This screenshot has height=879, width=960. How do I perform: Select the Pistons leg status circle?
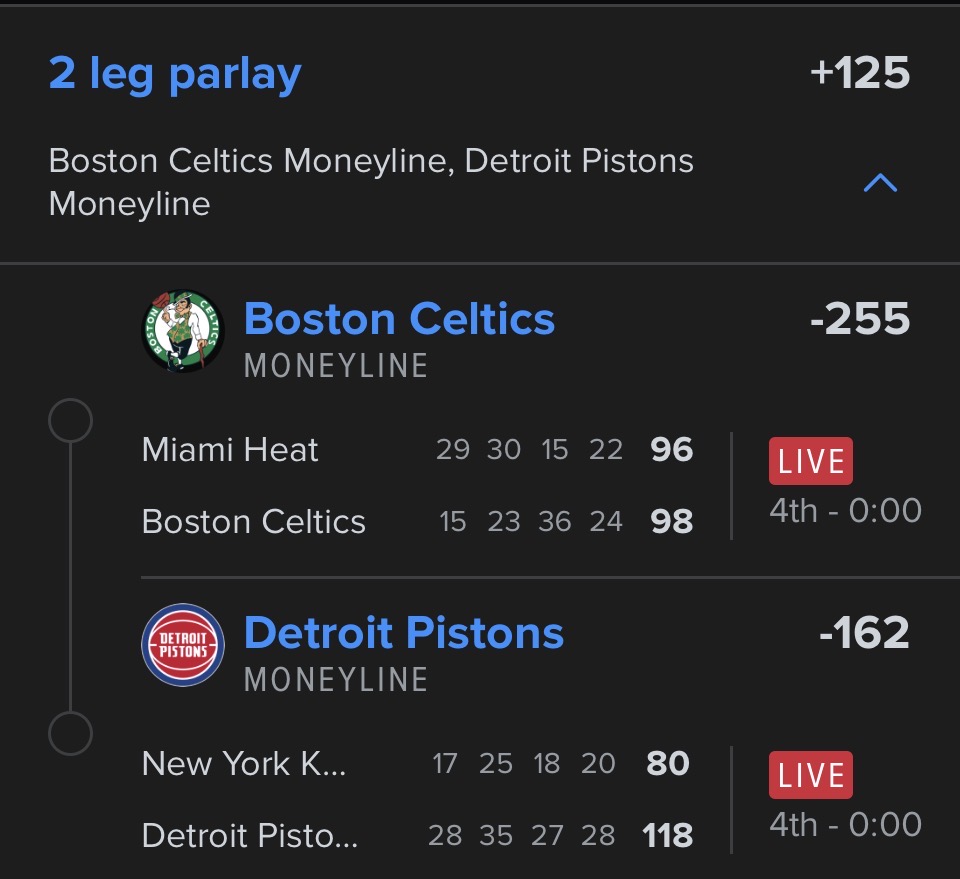[x=70, y=735]
